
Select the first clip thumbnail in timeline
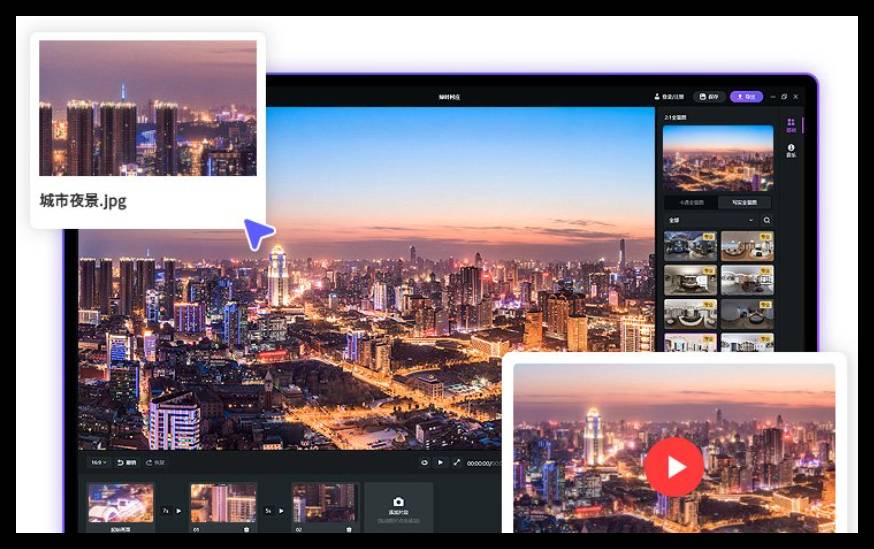pyautogui.click(x=120, y=503)
